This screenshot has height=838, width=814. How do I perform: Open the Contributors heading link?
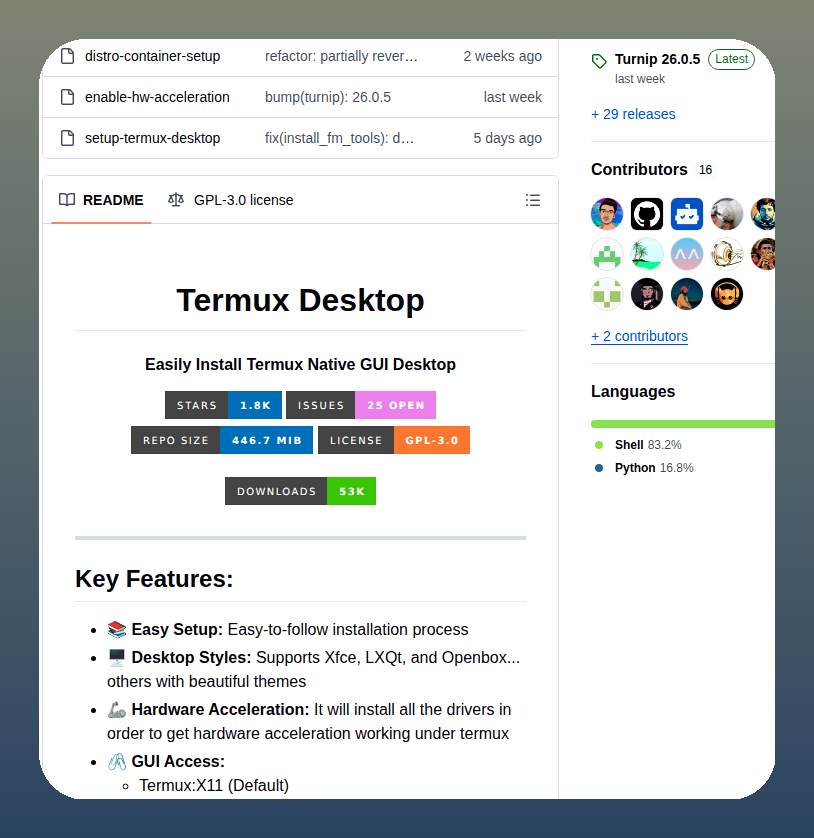click(639, 169)
